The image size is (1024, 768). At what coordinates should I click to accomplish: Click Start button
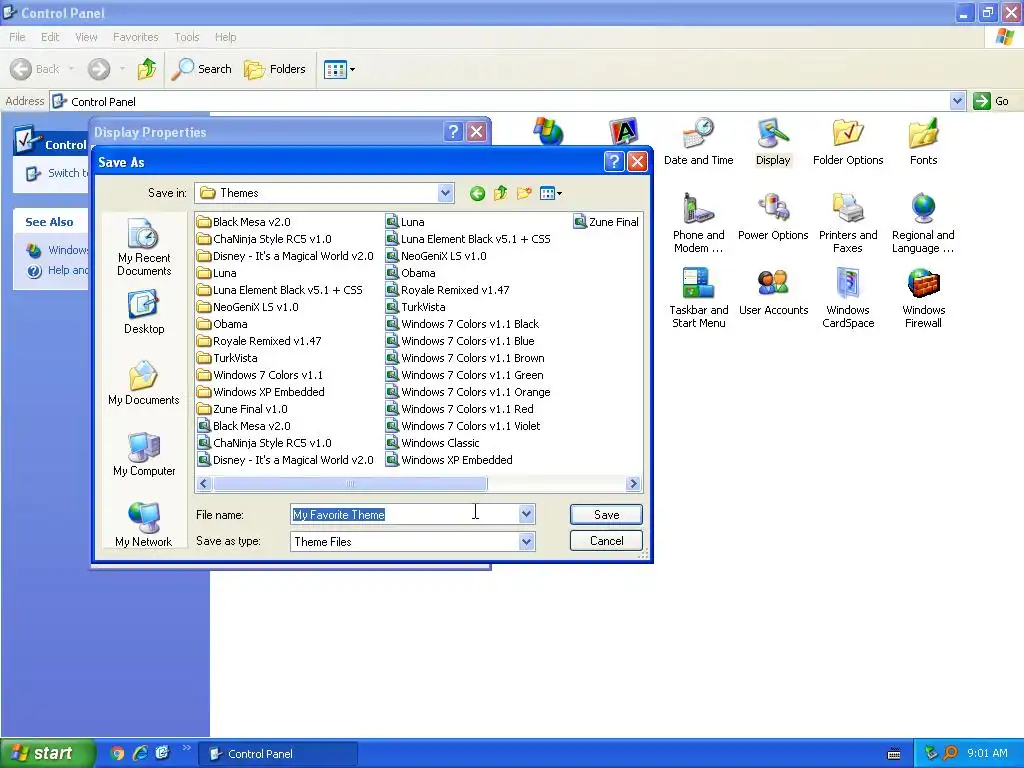[47, 753]
